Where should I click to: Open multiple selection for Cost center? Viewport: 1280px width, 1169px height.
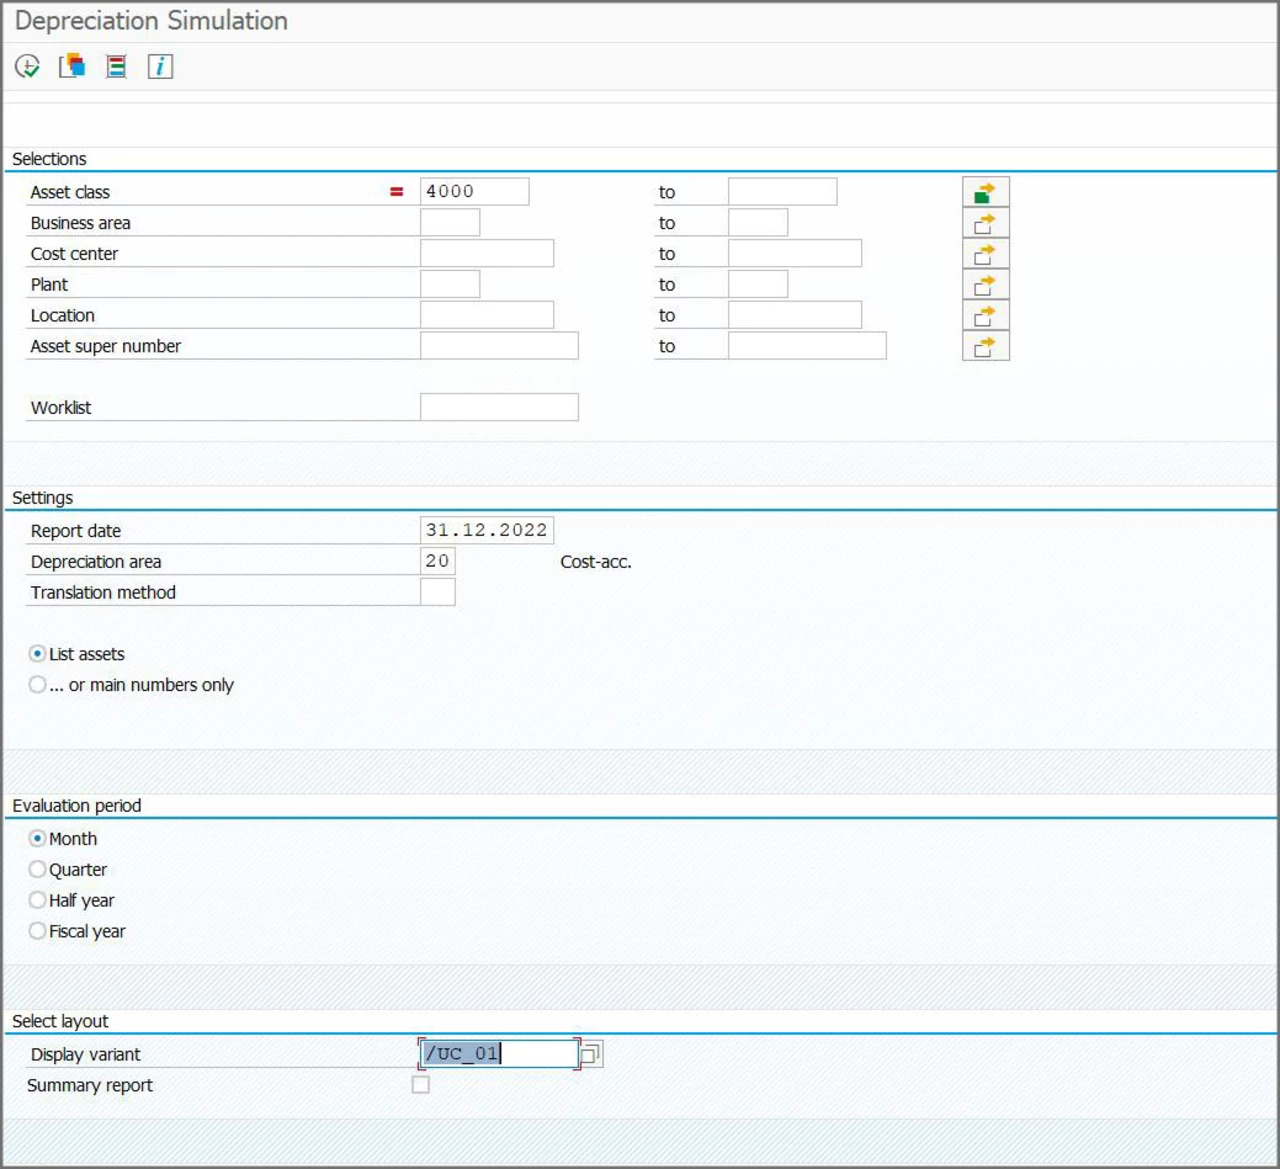tap(985, 252)
